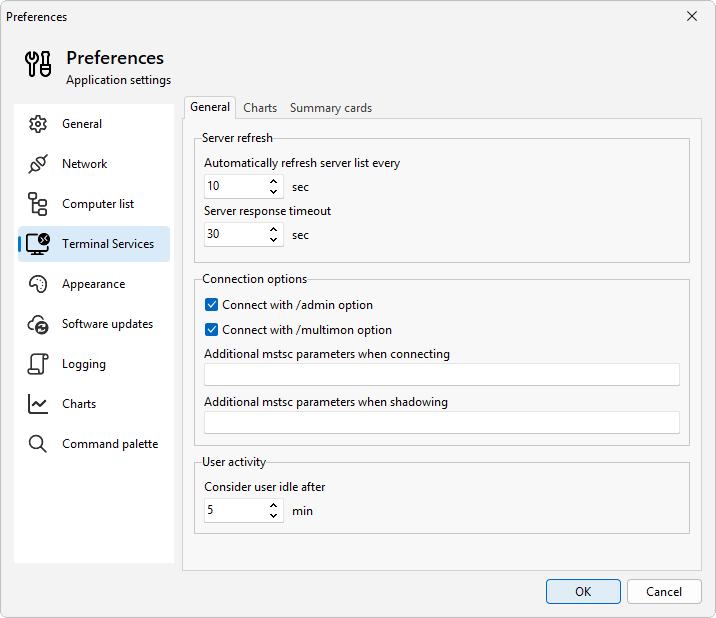The height and width of the screenshot is (618, 716).
Task: Click the Logging scroll icon
Action: 38,364
